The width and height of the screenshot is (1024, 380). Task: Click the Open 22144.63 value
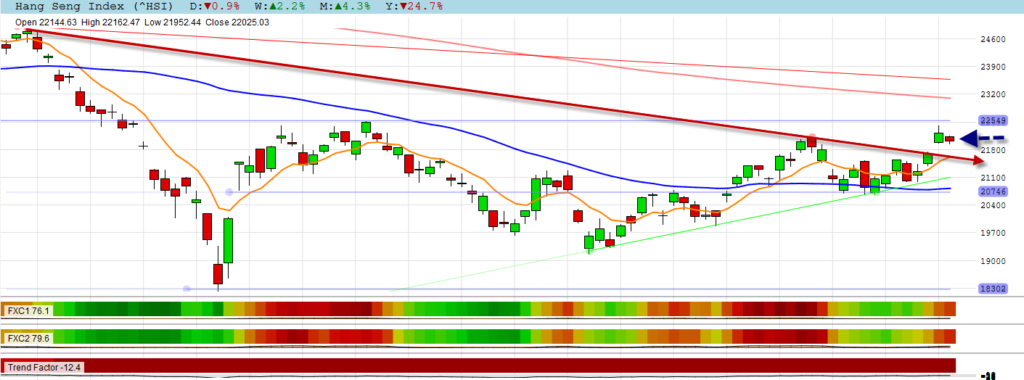tap(46, 22)
